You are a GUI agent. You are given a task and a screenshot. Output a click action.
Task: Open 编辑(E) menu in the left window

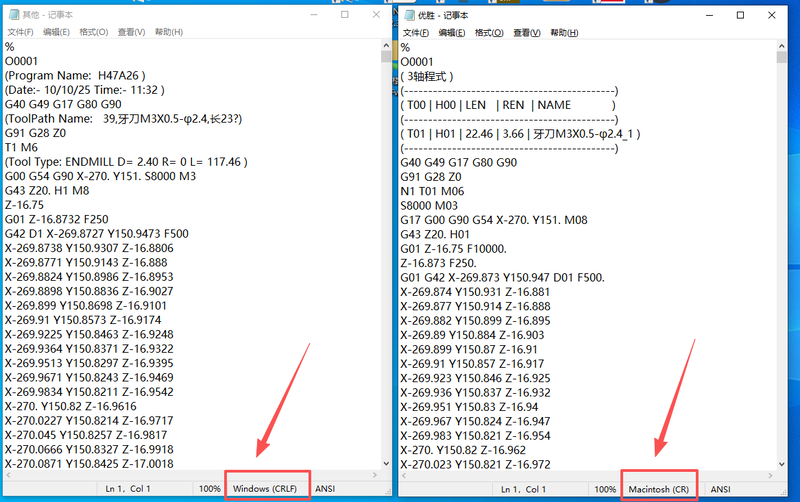pyautogui.click(x=56, y=32)
